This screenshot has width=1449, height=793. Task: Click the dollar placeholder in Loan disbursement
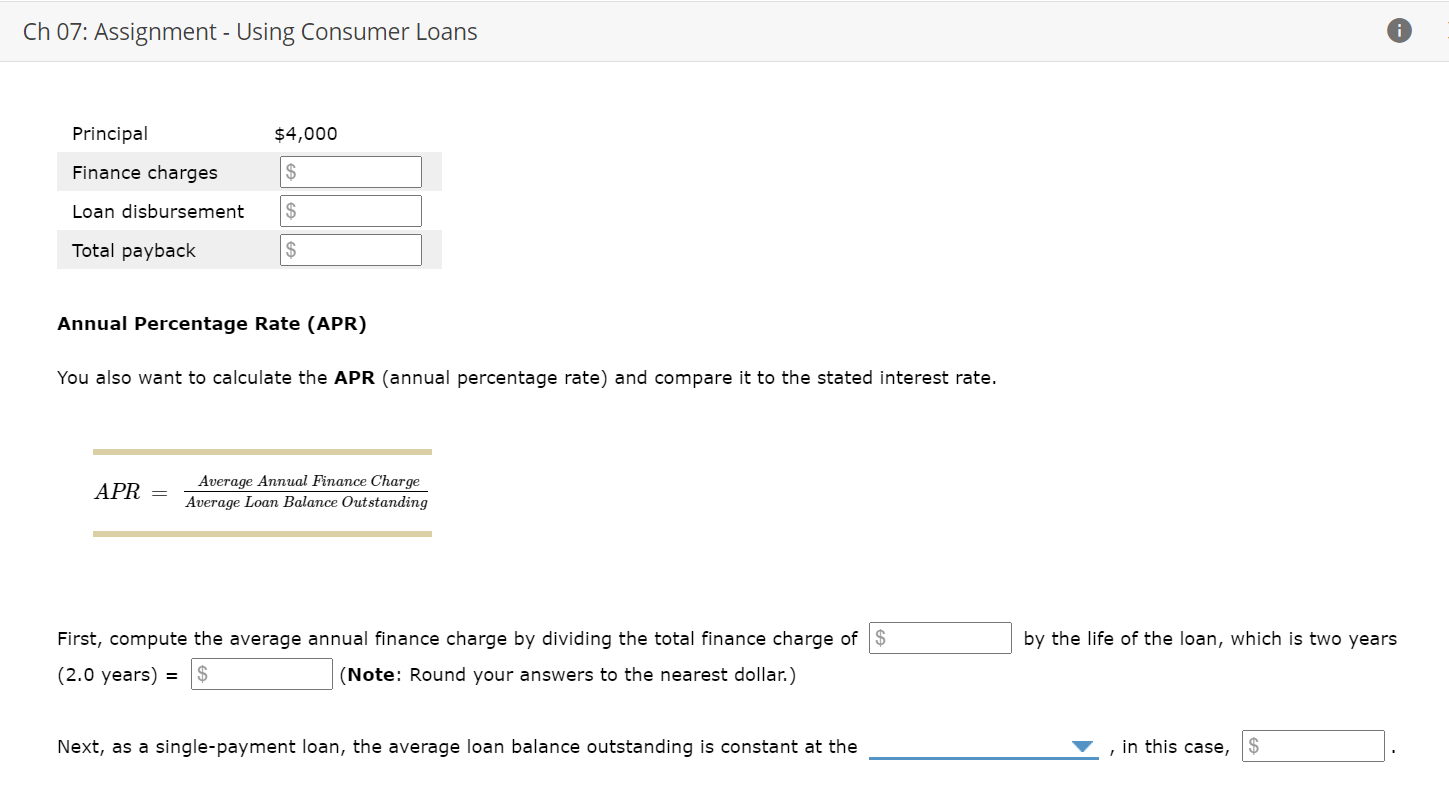[x=290, y=210]
